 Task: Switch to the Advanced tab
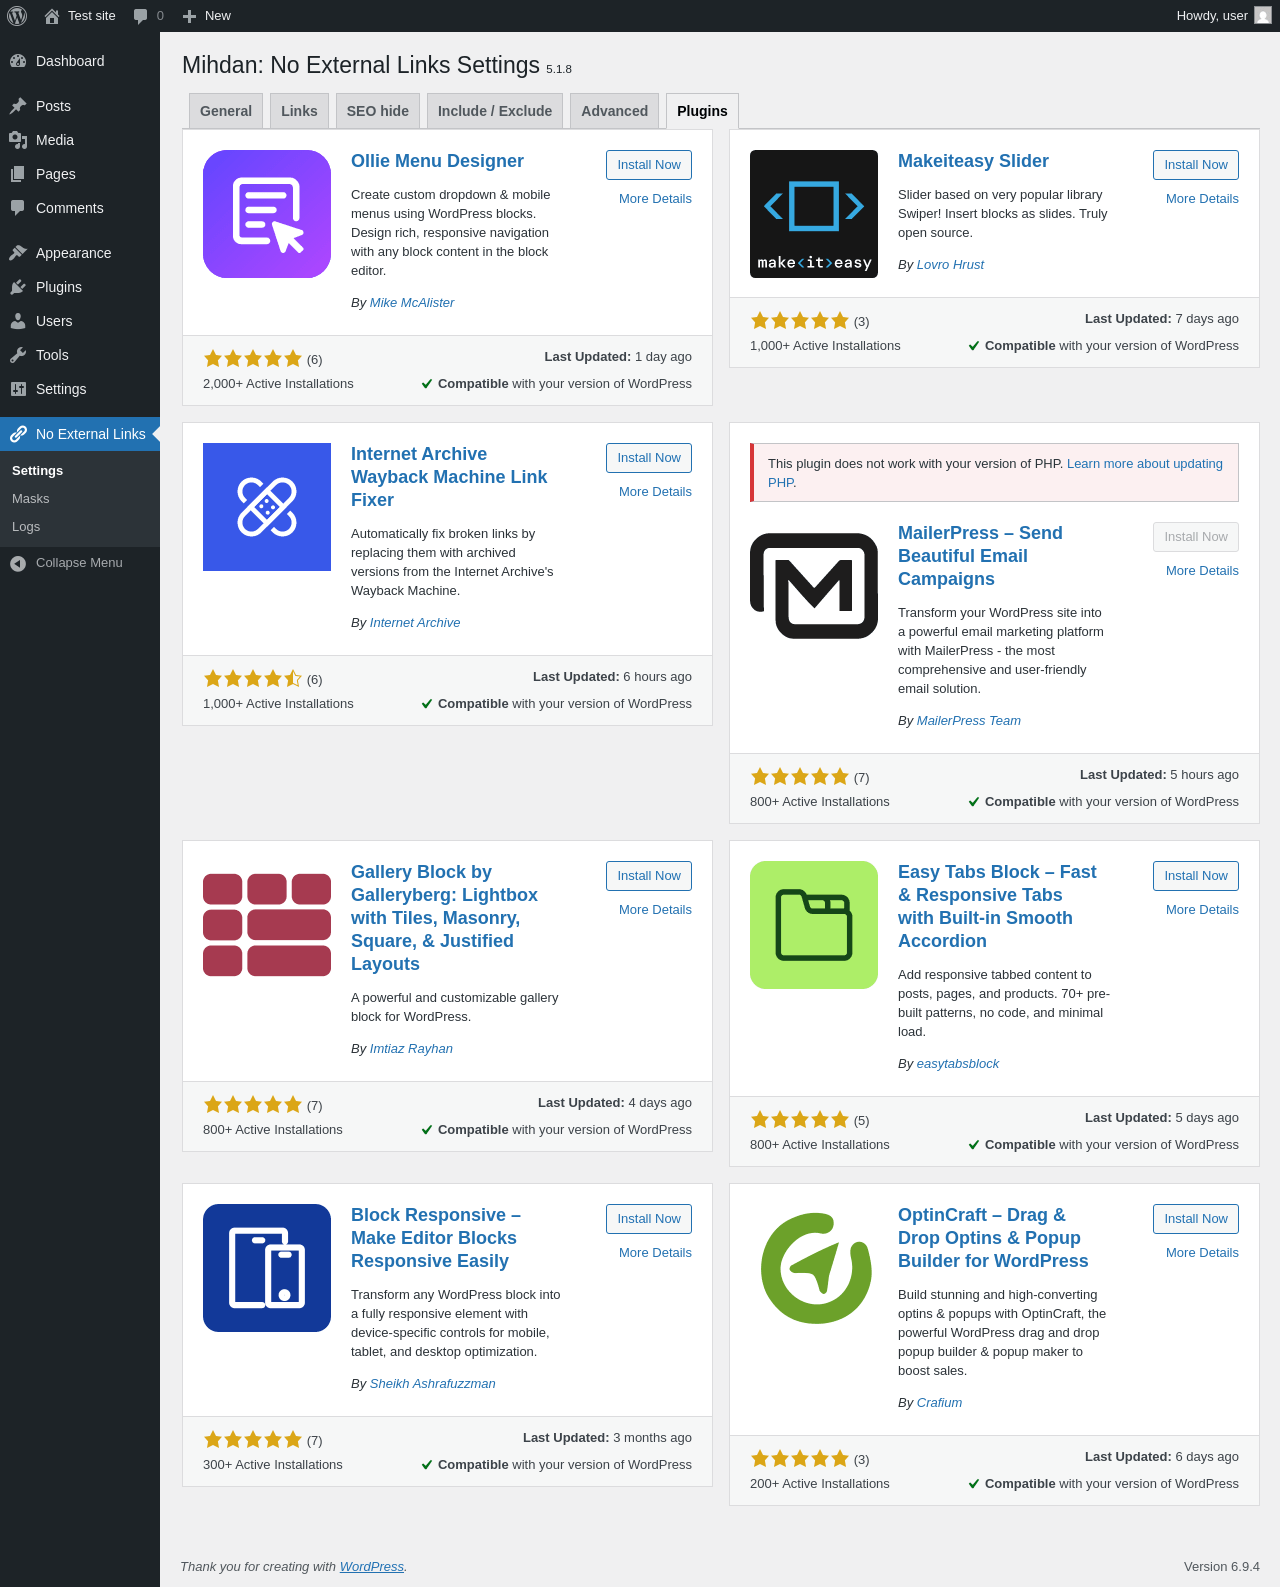pyautogui.click(x=615, y=111)
